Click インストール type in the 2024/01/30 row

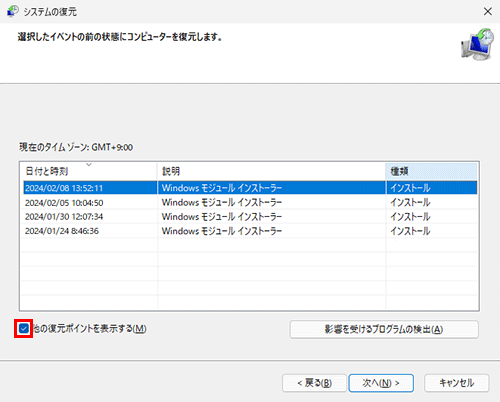[x=410, y=217]
